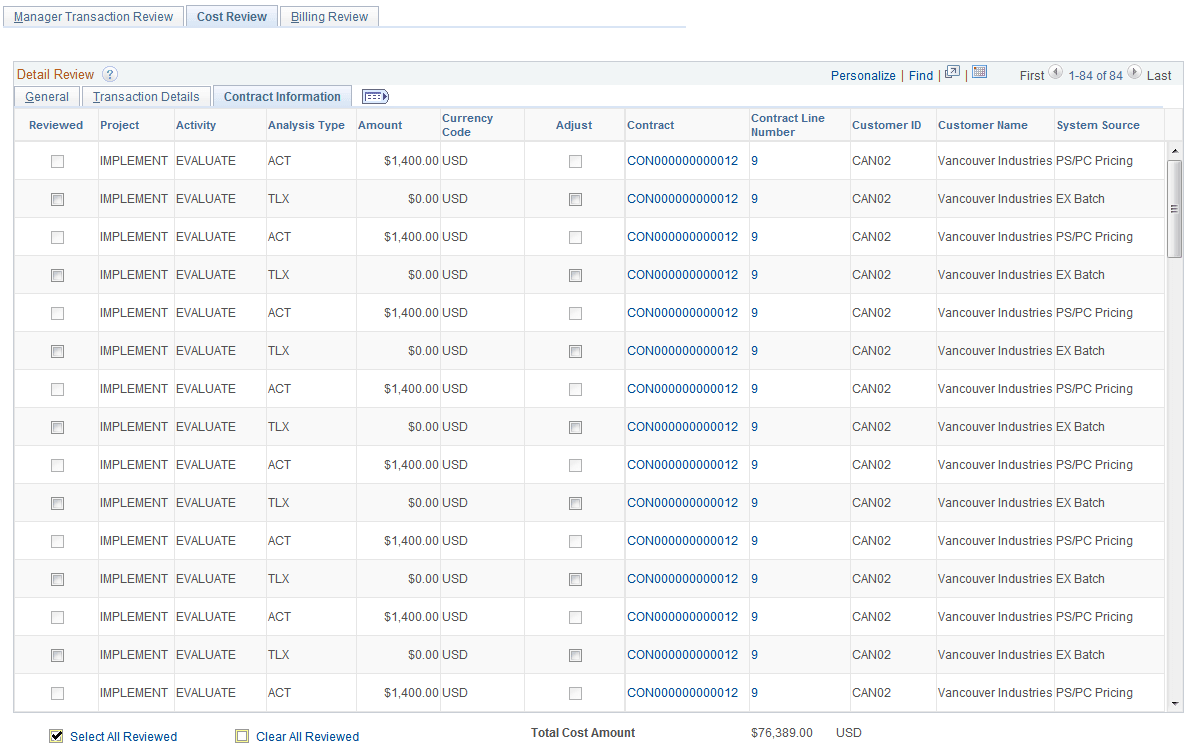The width and height of the screenshot is (1194, 751).
Task: Check Clear All Reviewed
Action: coord(242,736)
